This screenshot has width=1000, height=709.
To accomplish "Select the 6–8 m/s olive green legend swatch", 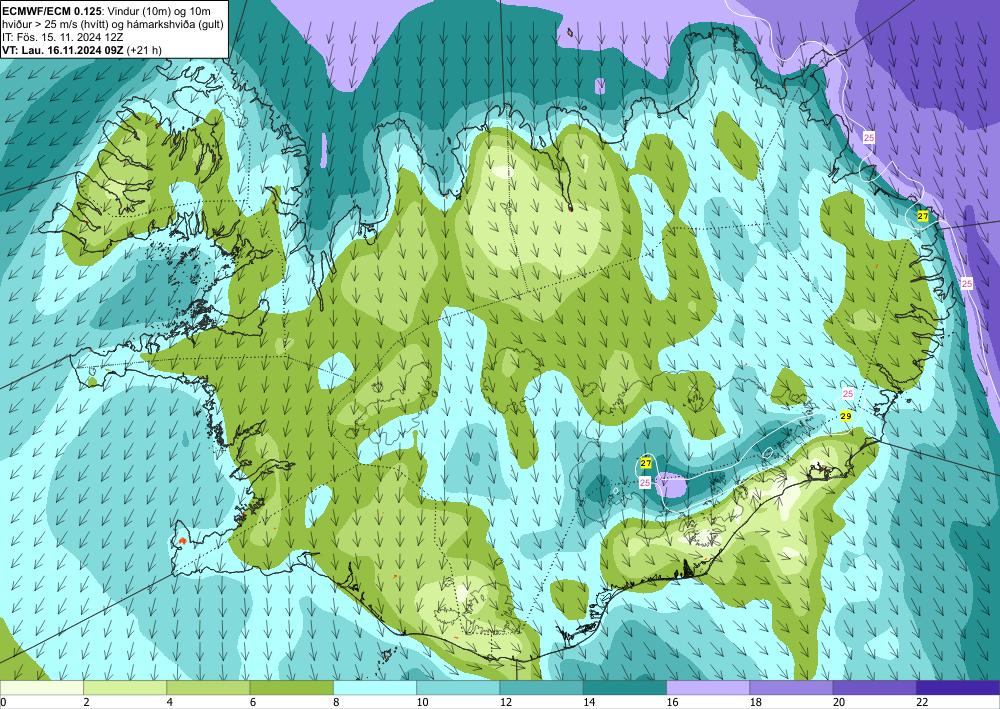I will point(291,687).
